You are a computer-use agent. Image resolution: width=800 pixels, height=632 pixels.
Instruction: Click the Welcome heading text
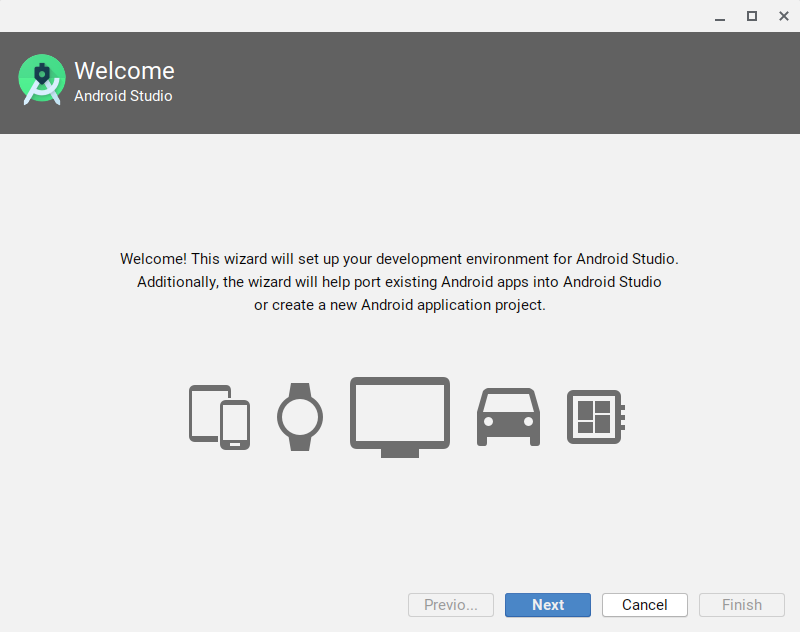tap(124, 71)
